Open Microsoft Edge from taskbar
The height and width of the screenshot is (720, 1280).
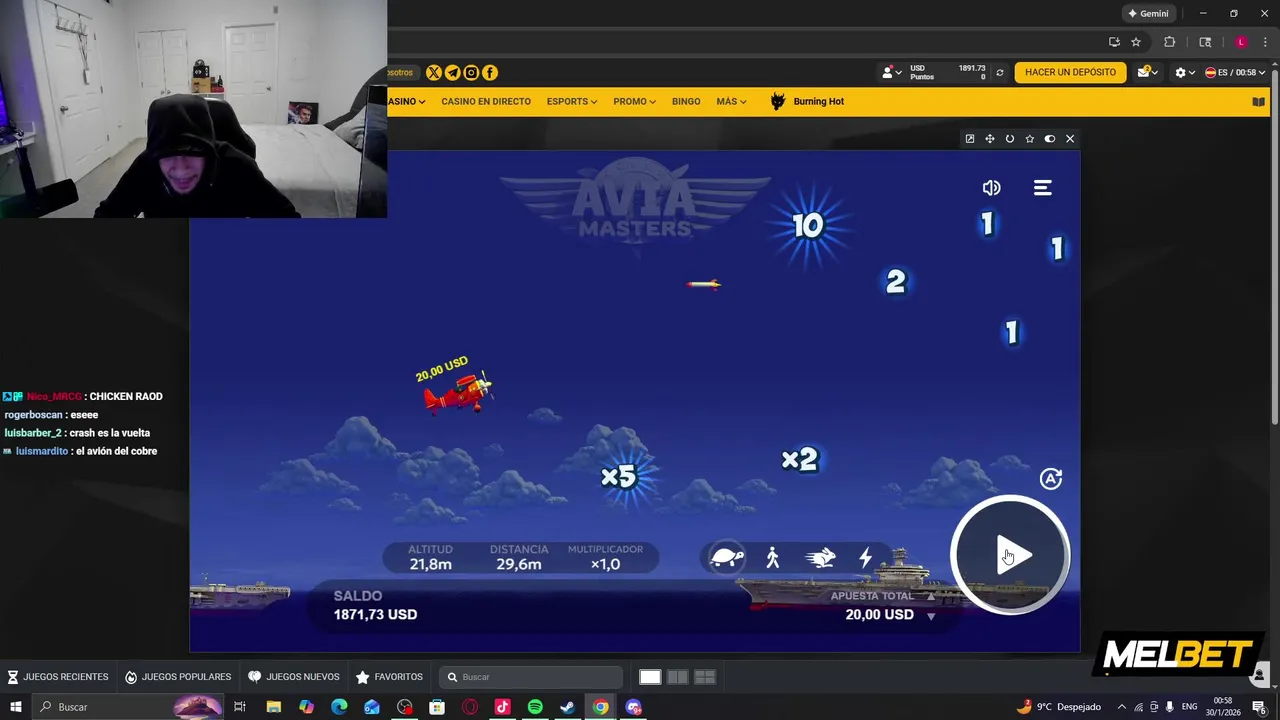[x=339, y=707]
